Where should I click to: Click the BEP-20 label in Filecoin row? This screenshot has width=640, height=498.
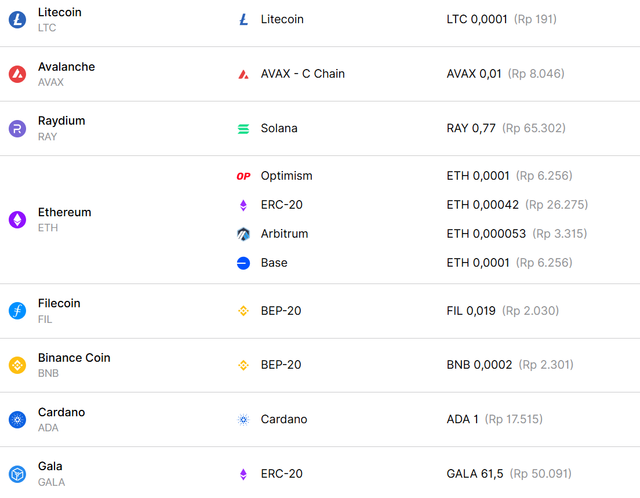pos(281,311)
